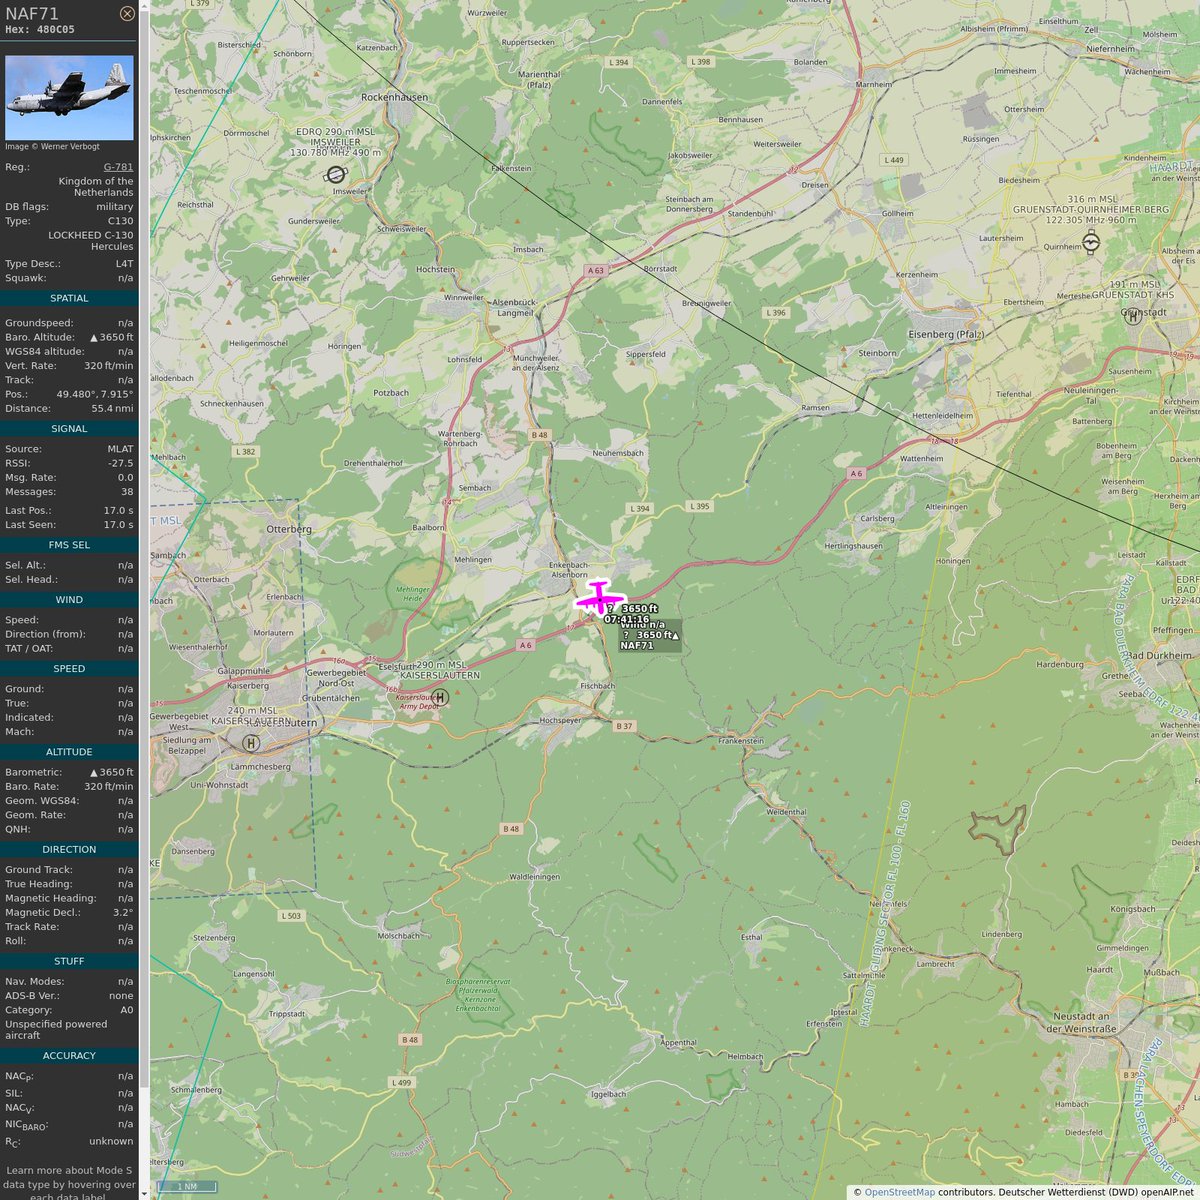Click the sidebar scroll-down arrow

[x=144, y=1193]
